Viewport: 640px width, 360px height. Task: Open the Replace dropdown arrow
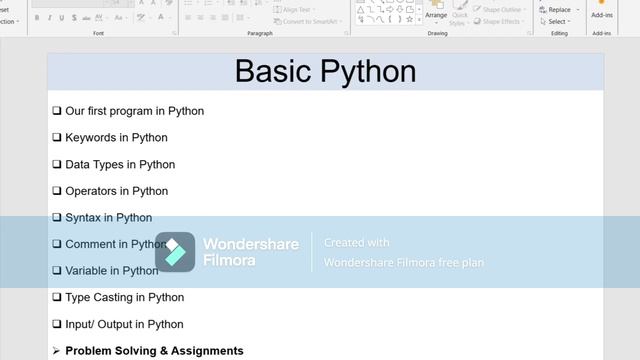[578, 9]
